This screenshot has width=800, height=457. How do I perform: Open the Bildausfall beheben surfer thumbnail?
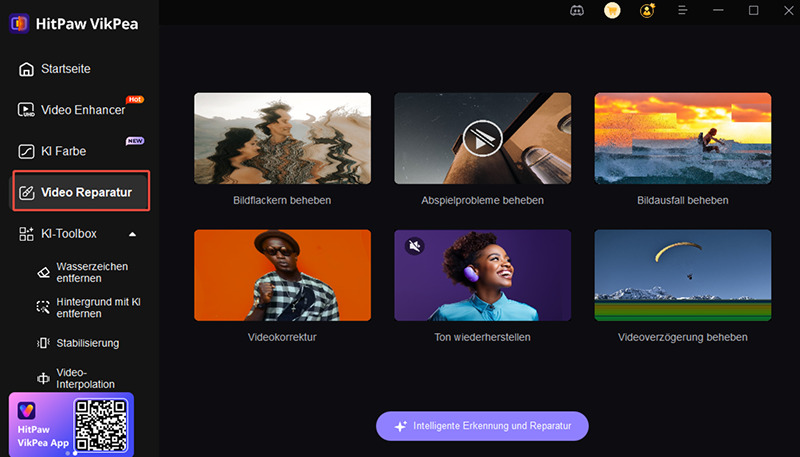point(683,138)
